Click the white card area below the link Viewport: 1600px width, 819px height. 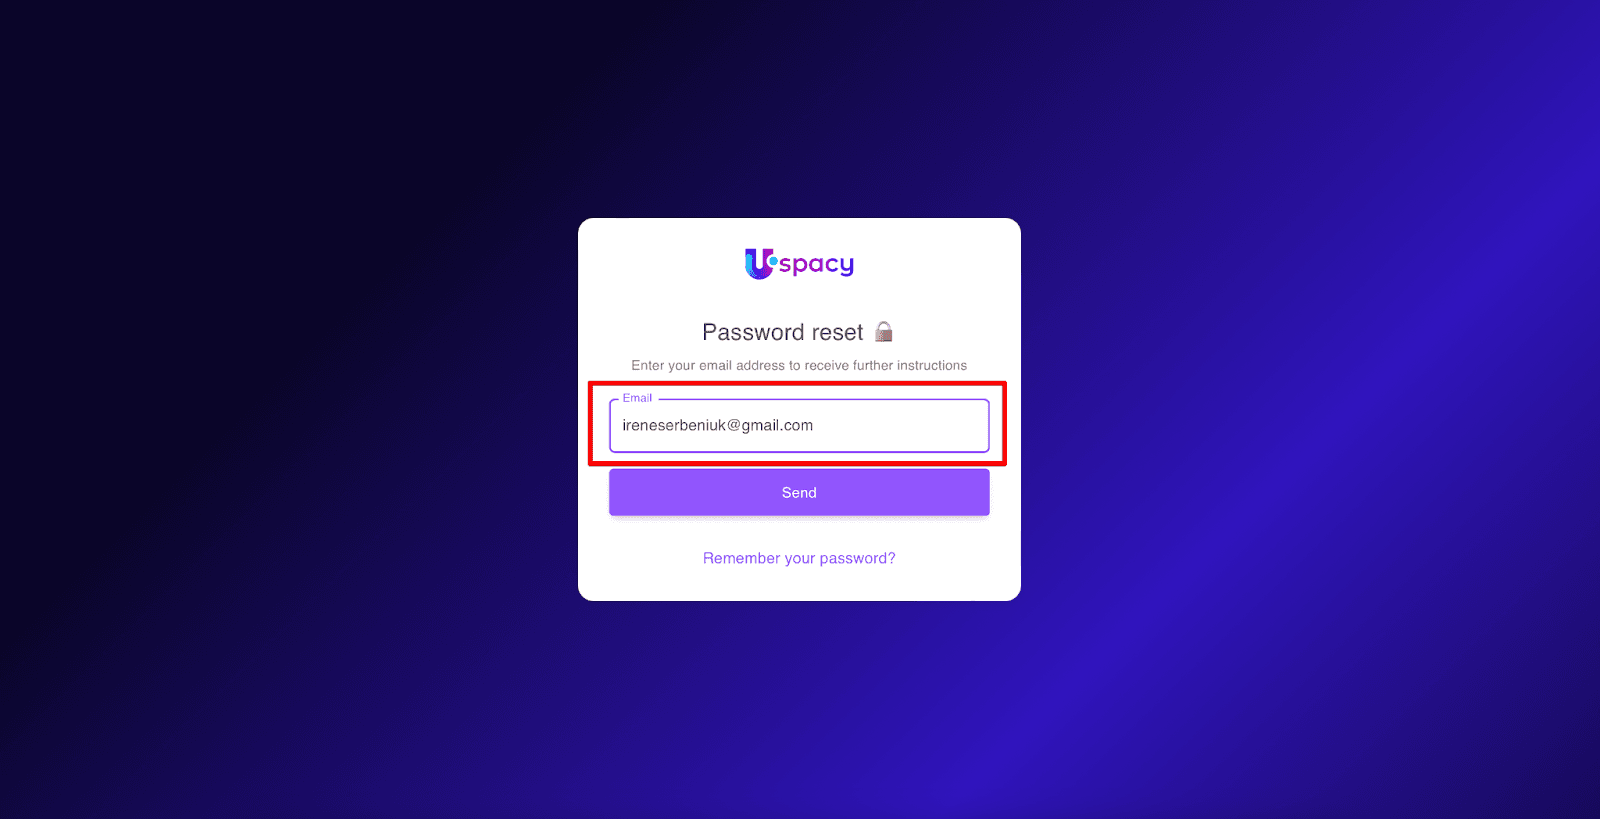799,584
